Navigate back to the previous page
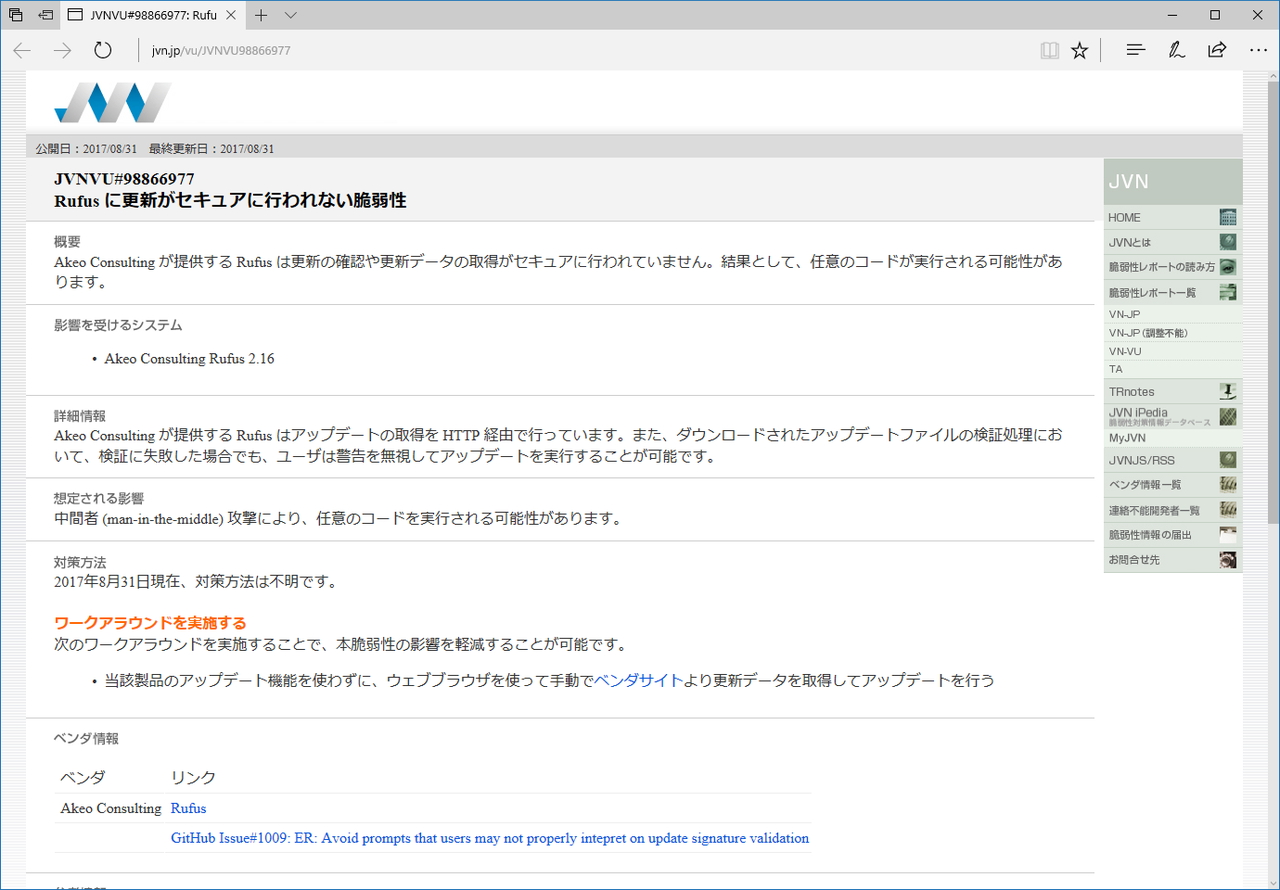The height and width of the screenshot is (890, 1280). point(21,49)
